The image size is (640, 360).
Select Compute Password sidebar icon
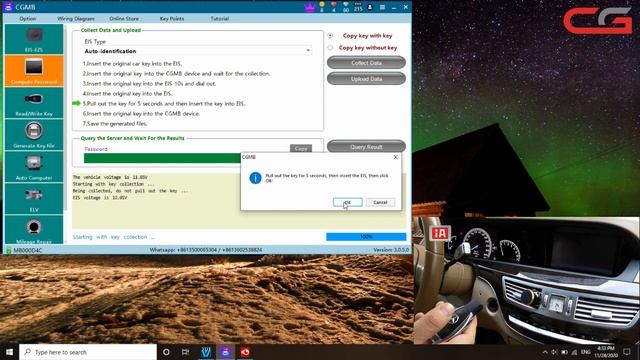tap(34, 71)
